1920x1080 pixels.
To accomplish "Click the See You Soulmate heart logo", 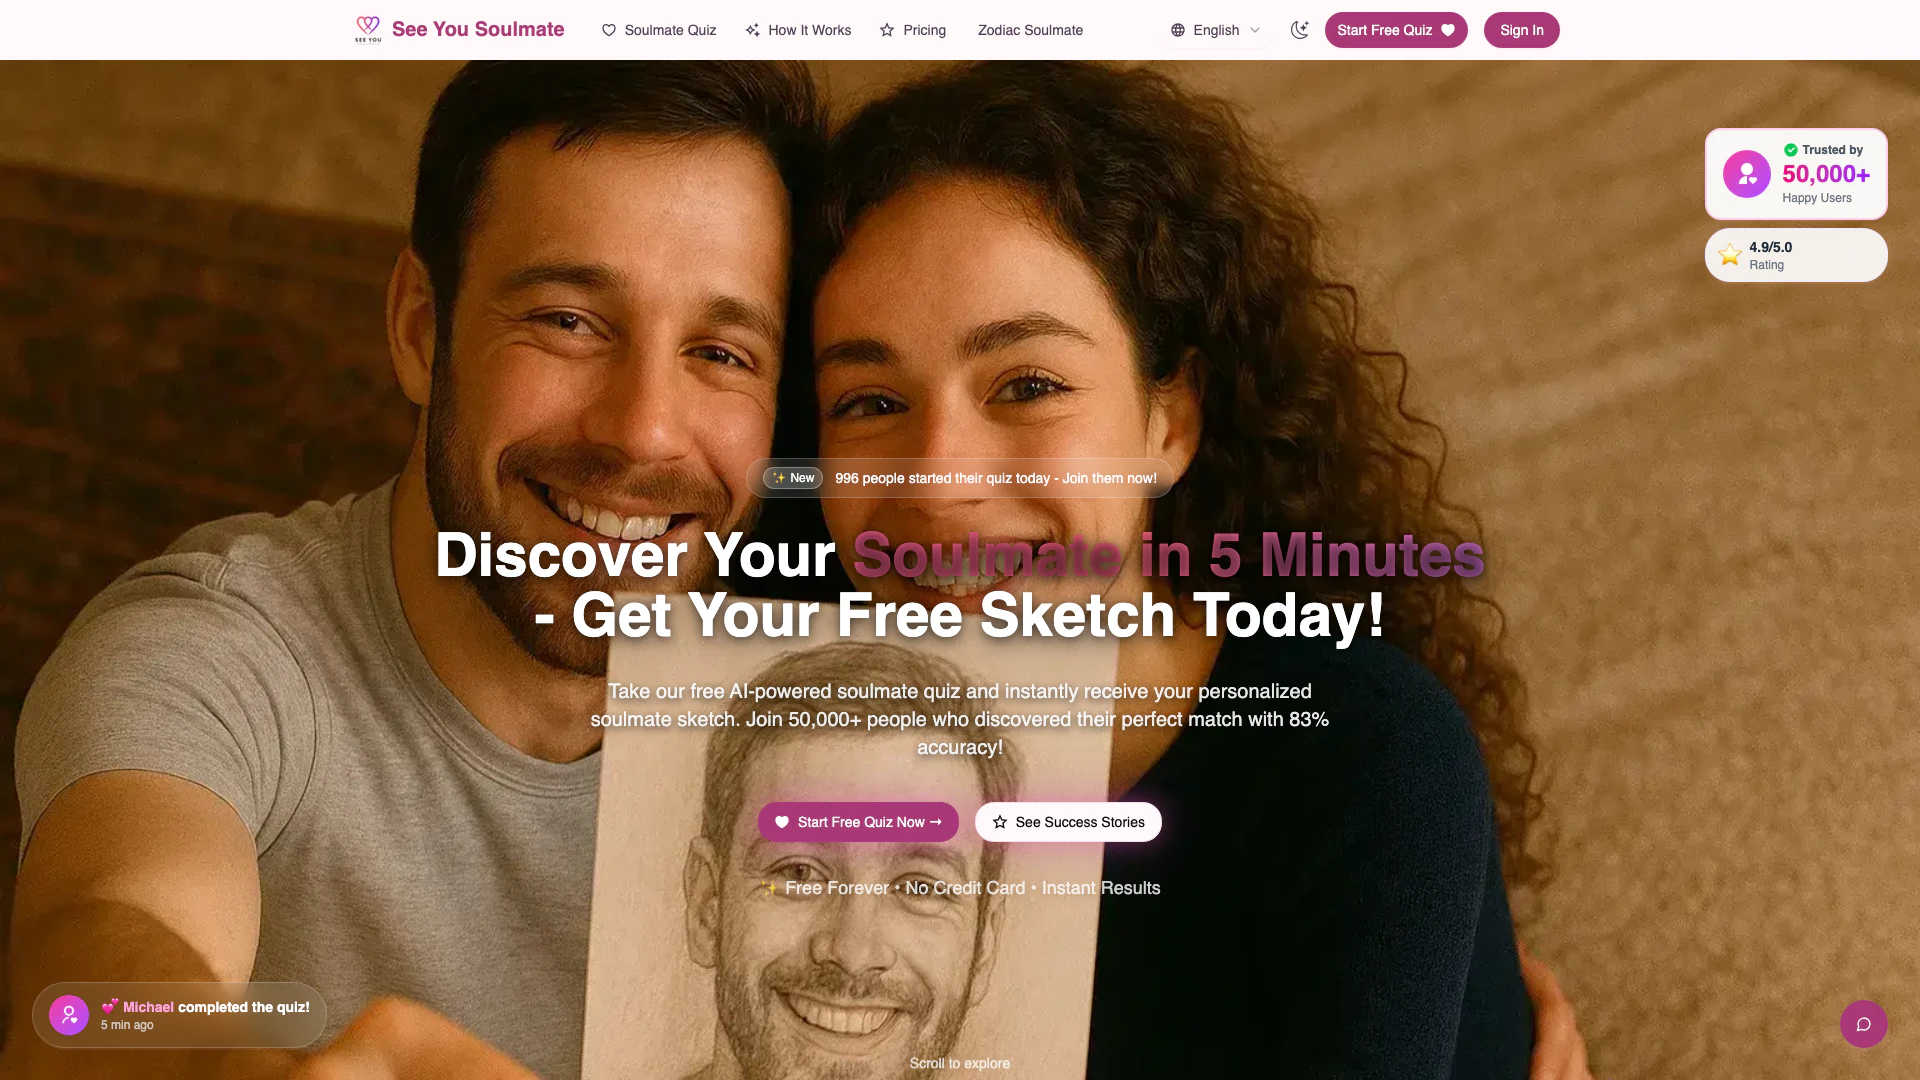I will (368, 29).
